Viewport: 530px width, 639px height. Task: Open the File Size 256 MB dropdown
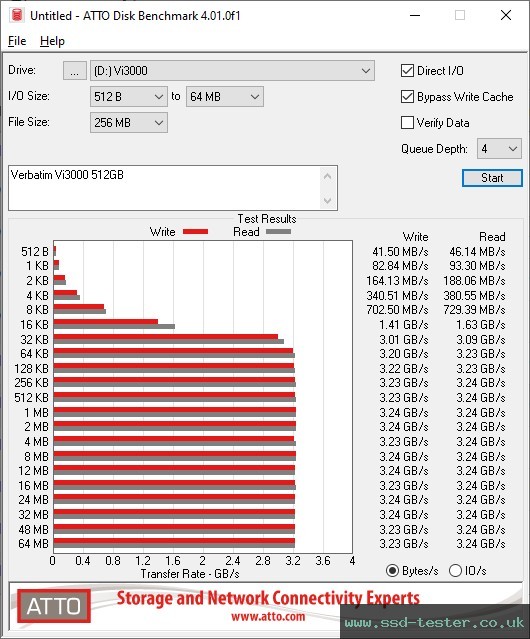(x=129, y=123)
